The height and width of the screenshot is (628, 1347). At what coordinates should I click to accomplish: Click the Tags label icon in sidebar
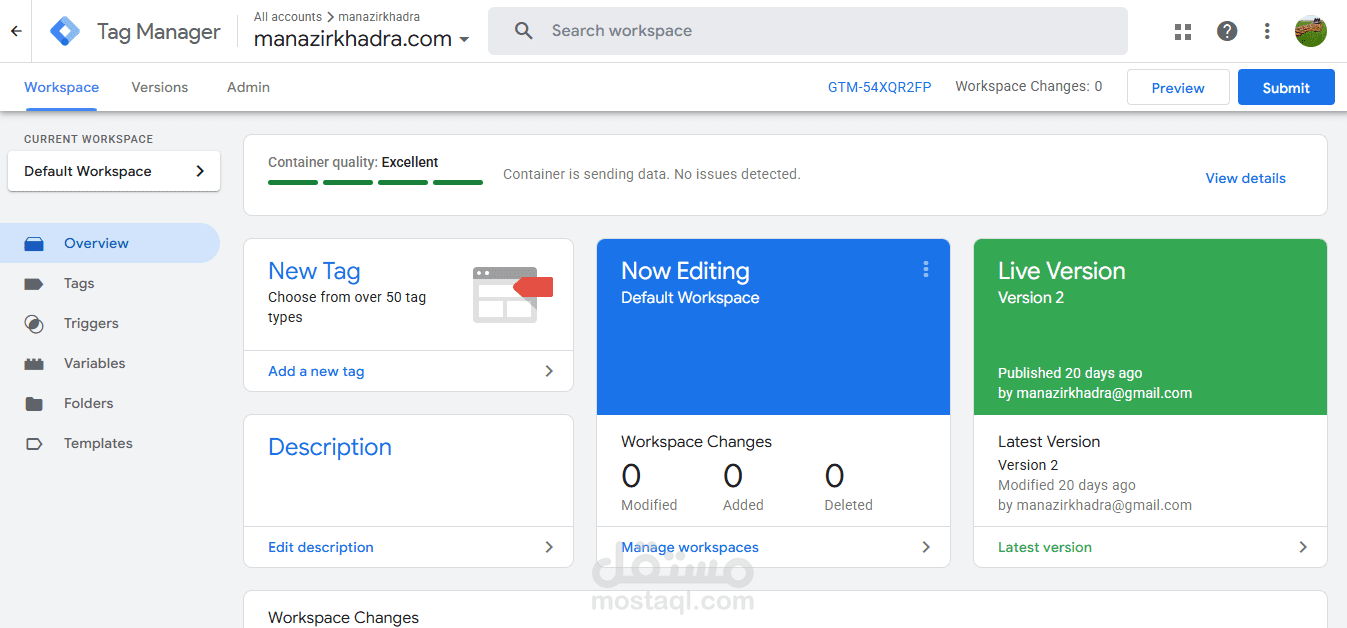[x=34, y=283]
